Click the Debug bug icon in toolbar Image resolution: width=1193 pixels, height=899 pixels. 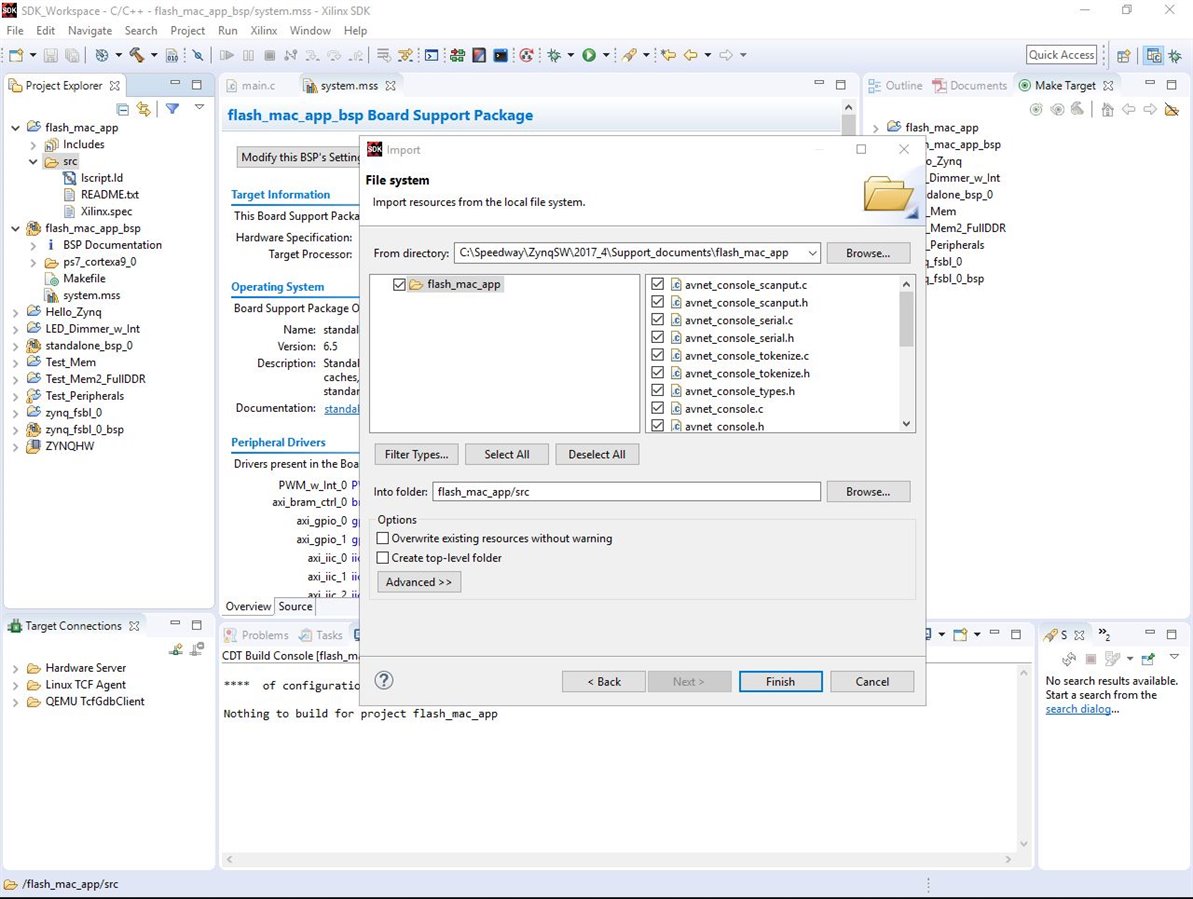click(x=553, y=55)
